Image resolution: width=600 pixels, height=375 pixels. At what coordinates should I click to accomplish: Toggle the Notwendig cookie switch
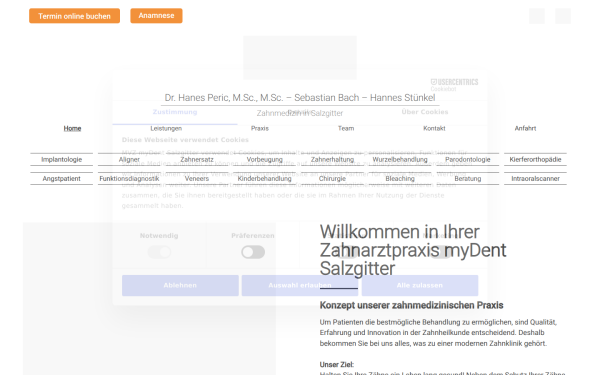[159, 252]
